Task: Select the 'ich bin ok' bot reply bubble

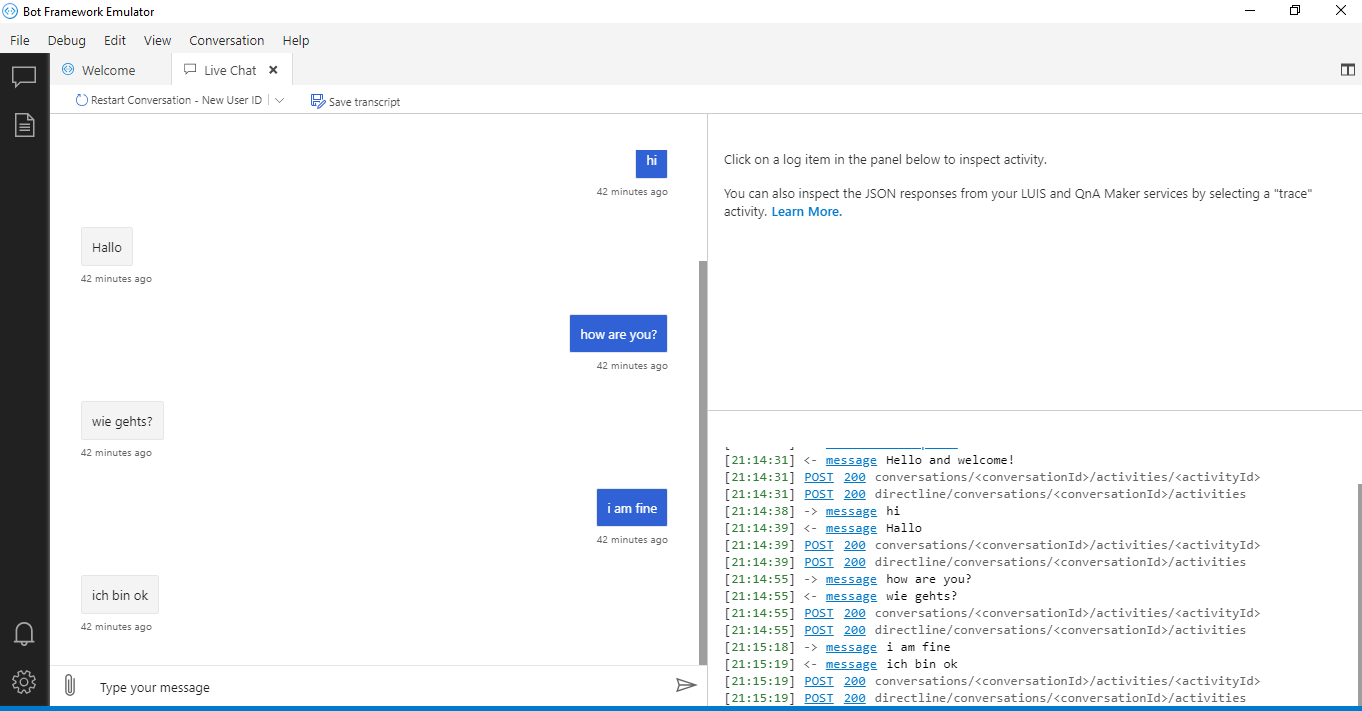Action: (x=120, y=595)
